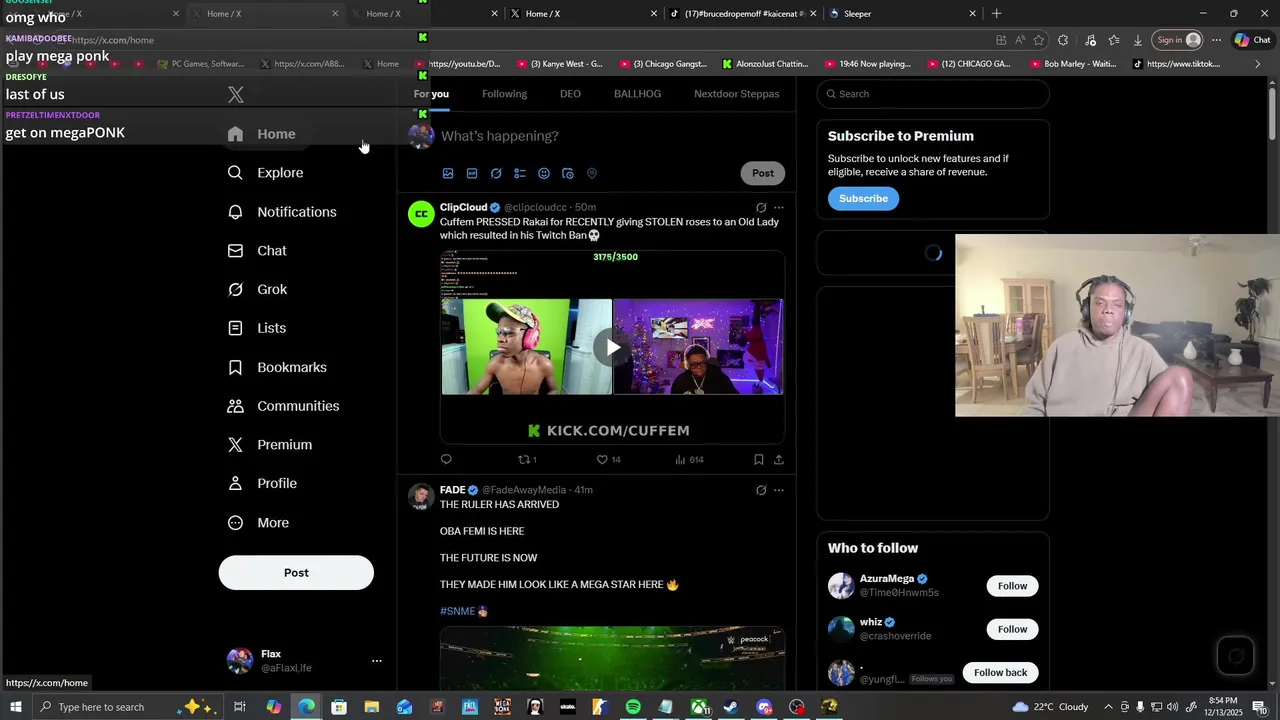Open the TikTok brucedropemoff browser tab

click(742, 14)
